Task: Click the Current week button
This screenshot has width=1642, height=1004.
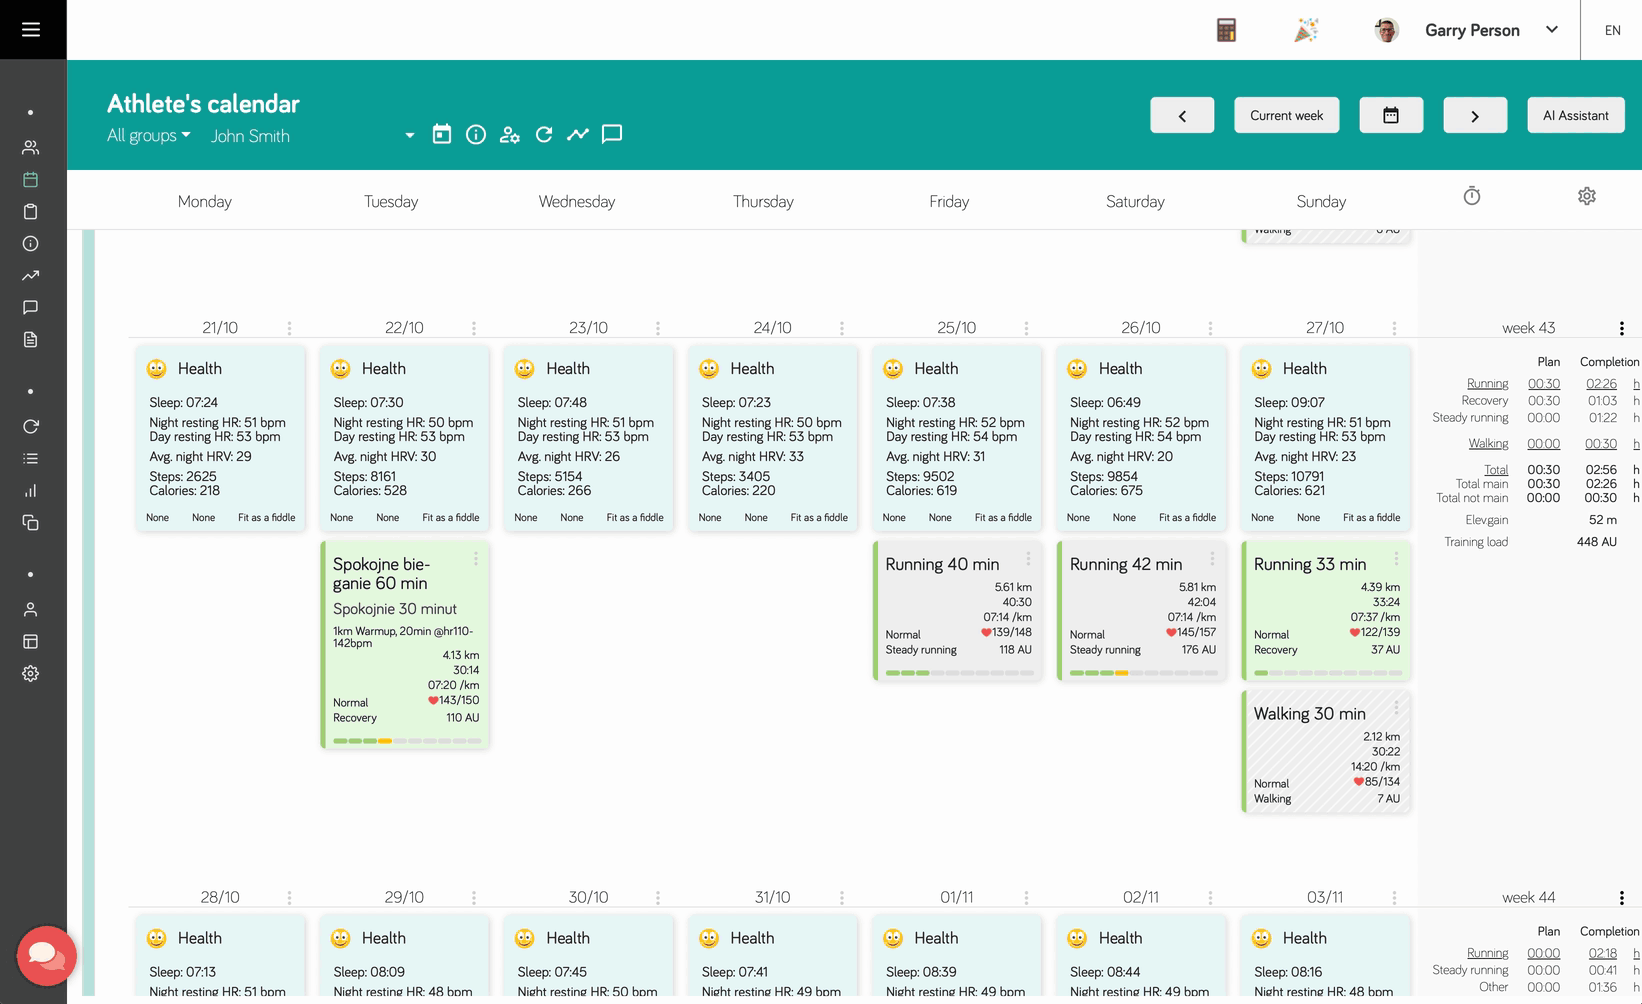Action: pos(1286,115)
